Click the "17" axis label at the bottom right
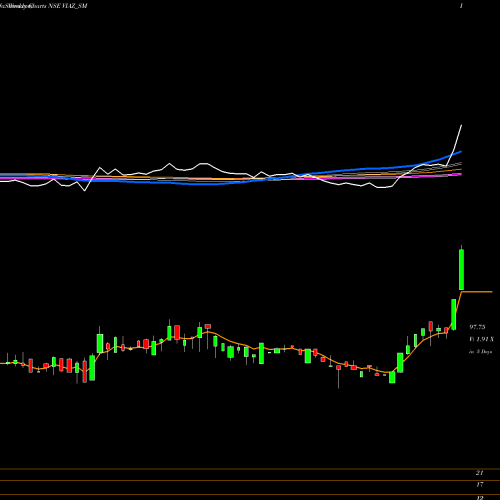Viewport: 500px width, 500px height. [x=480, y=484]
